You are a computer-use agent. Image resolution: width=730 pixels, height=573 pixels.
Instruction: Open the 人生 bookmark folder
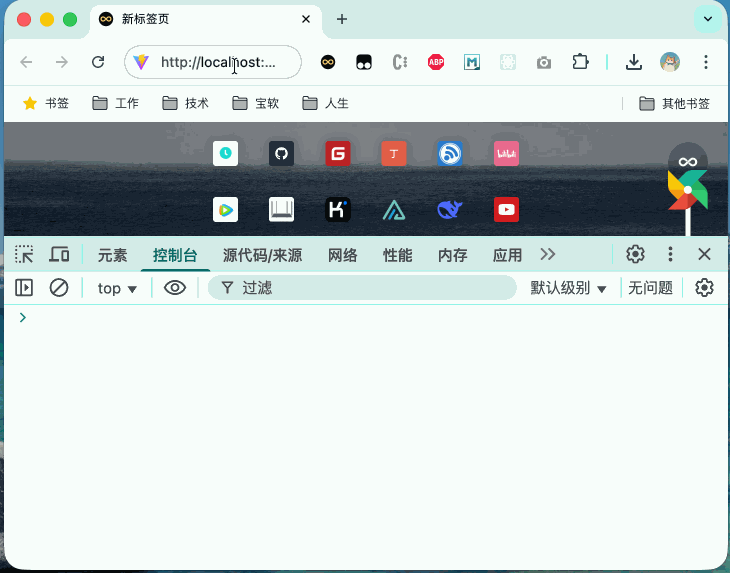point(325,103)
